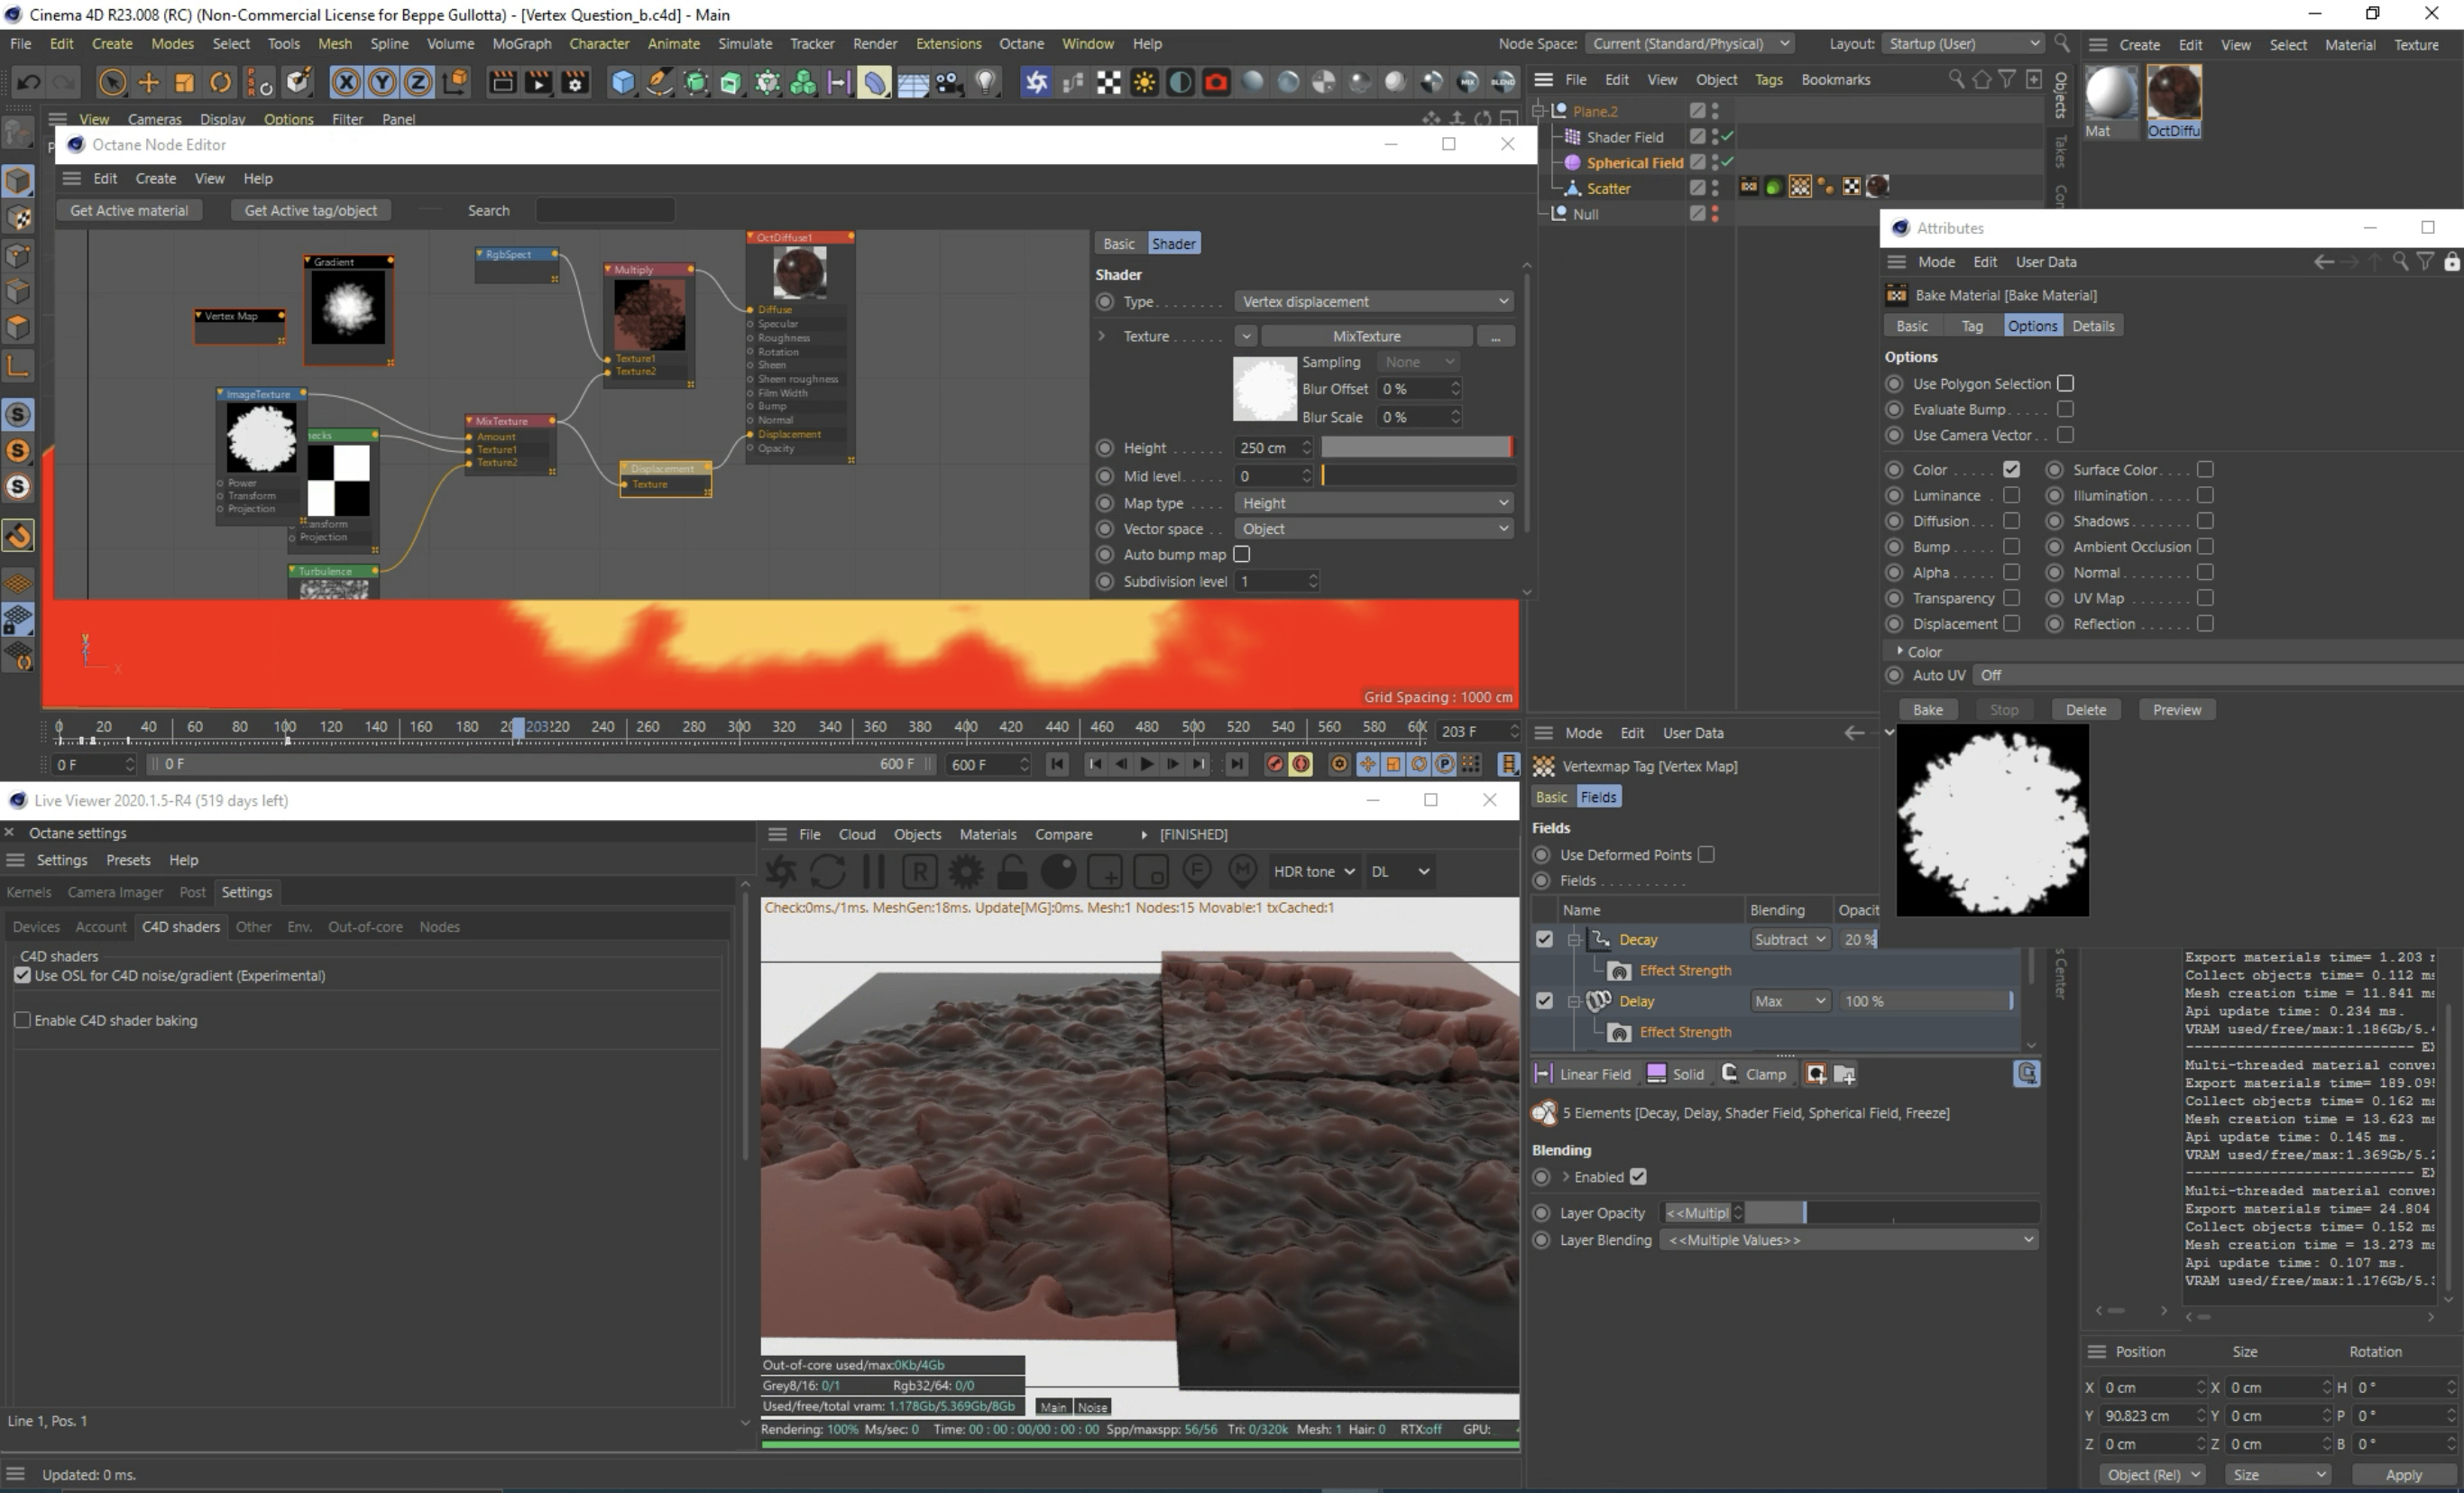Click the Live Viewer settings gear icon
The image size is (2464, 1493).
(965, 871)
